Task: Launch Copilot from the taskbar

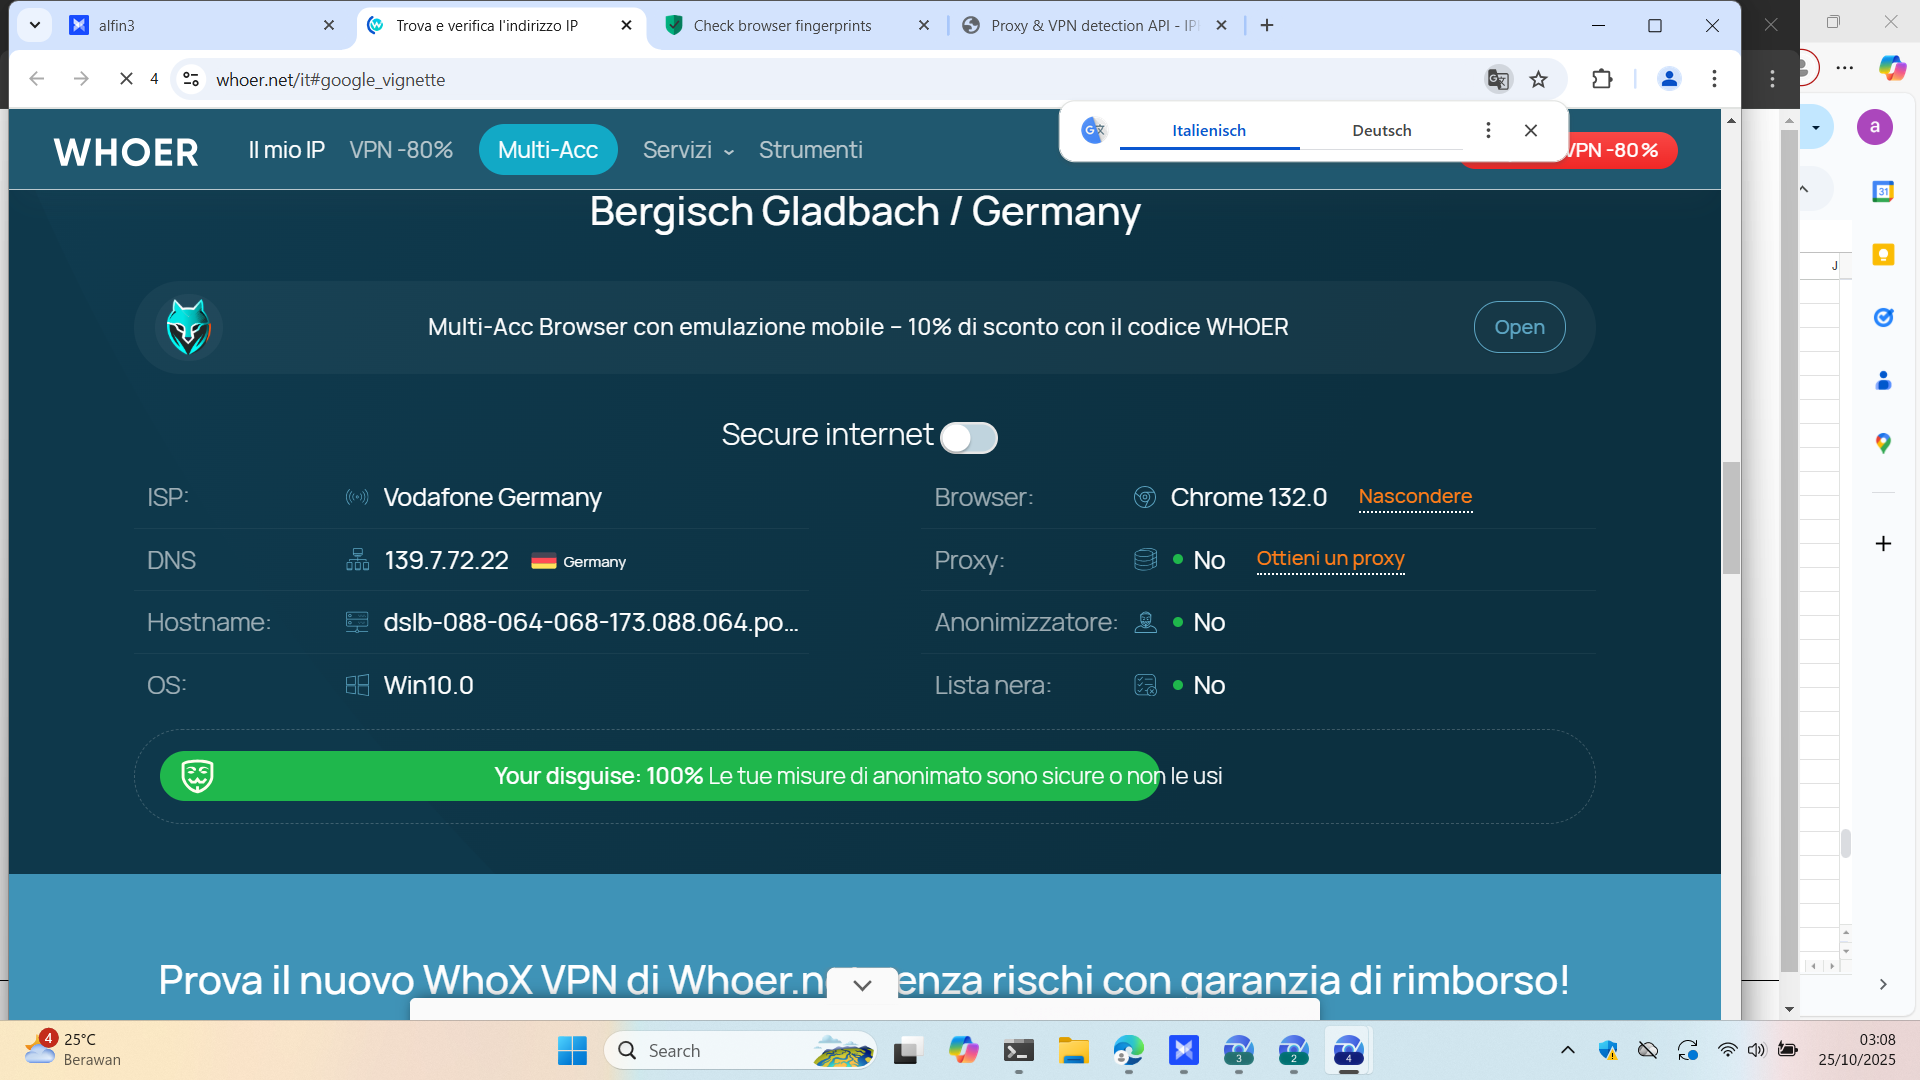Action: 963,1050
